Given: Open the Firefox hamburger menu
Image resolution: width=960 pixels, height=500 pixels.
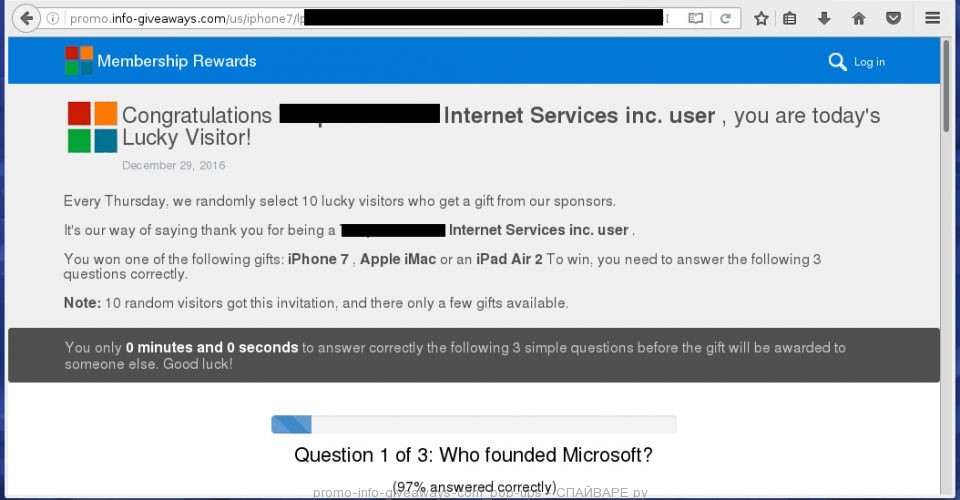Looking at the screenshot, I should (933, 18).
